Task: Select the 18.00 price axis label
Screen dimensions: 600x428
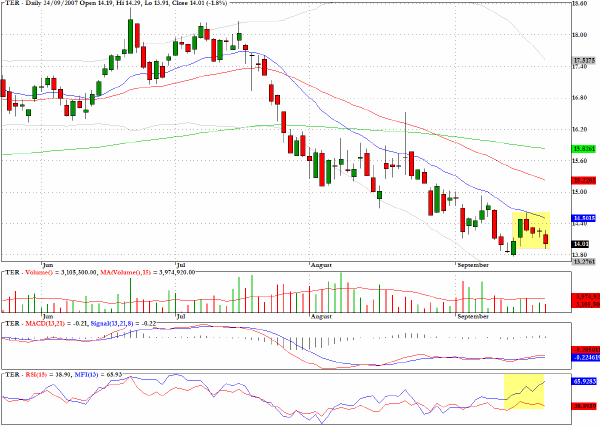Action: pos(579,35)
